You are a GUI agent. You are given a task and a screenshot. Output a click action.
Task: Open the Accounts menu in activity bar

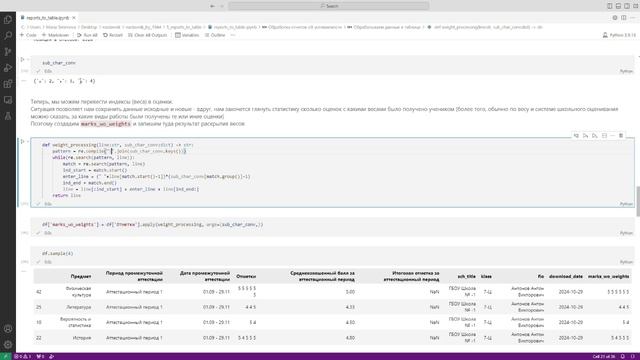[x=8, y=329]
